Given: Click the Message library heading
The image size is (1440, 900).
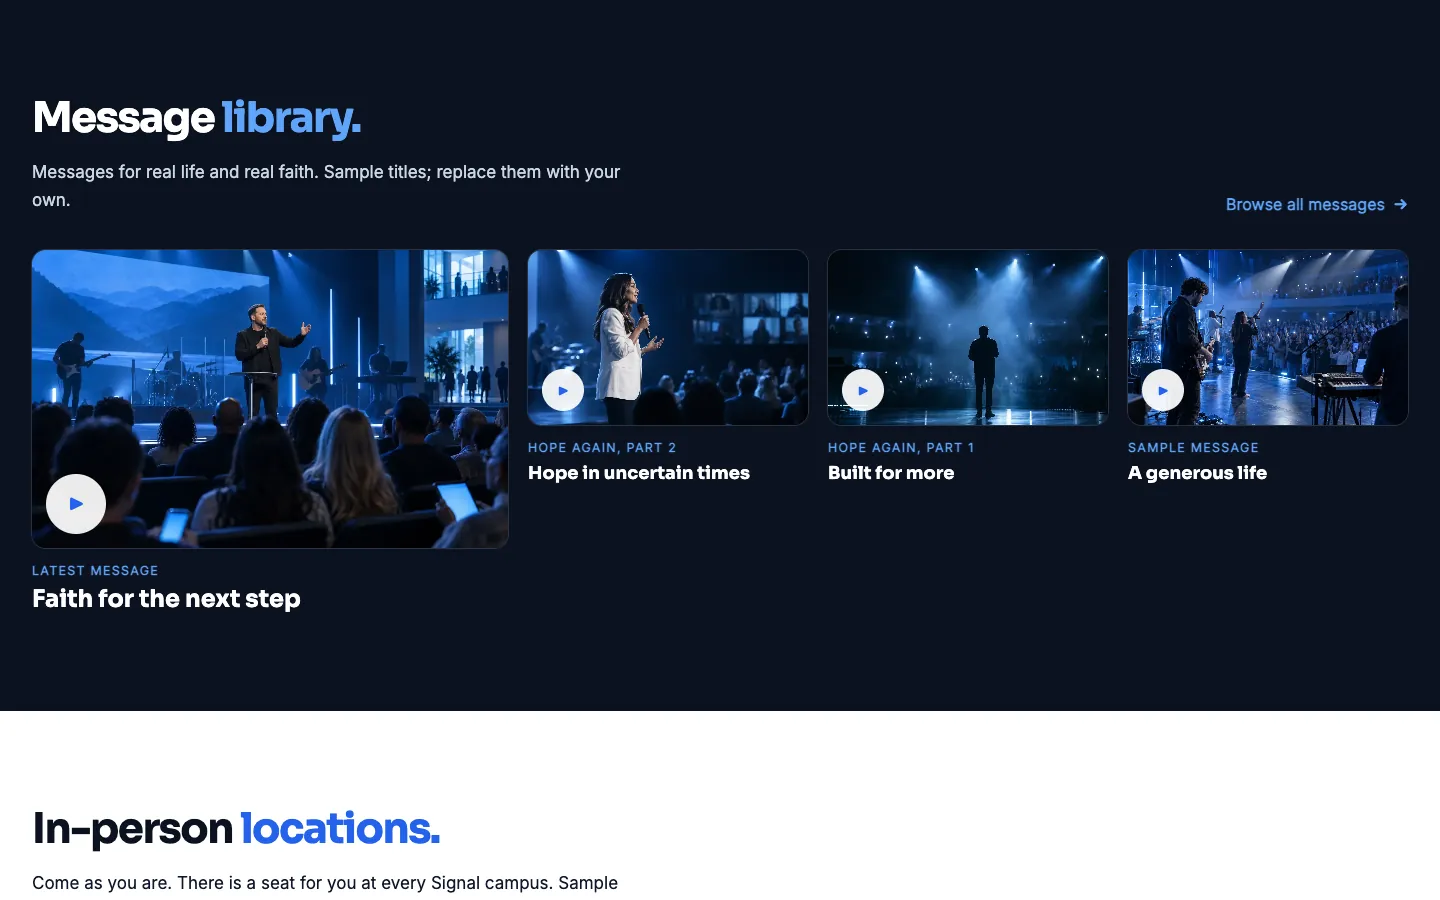Looking at the screenshot, I should point(197,118).
